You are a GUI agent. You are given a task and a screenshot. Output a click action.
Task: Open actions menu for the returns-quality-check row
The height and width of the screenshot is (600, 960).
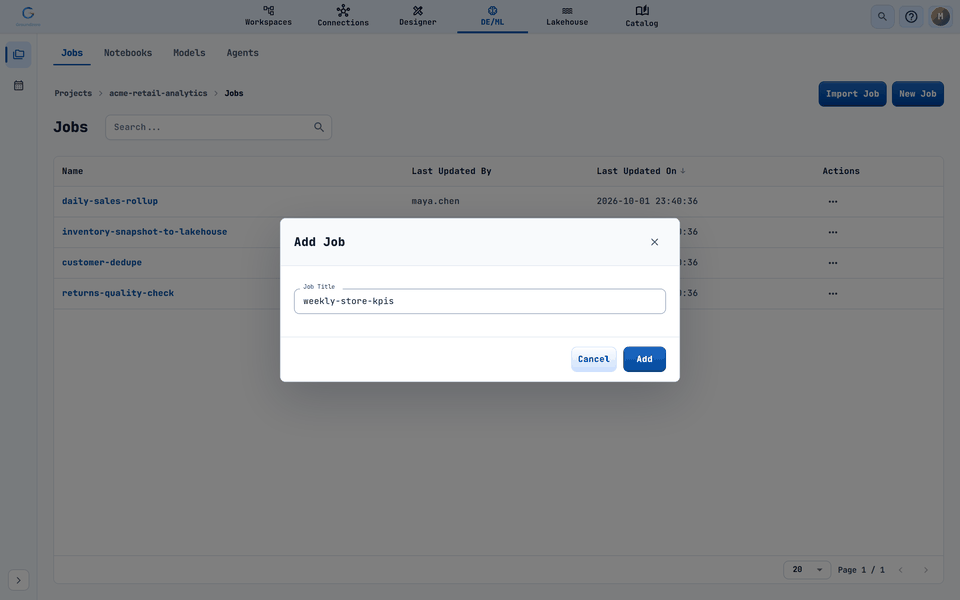(x=833, y=293)
